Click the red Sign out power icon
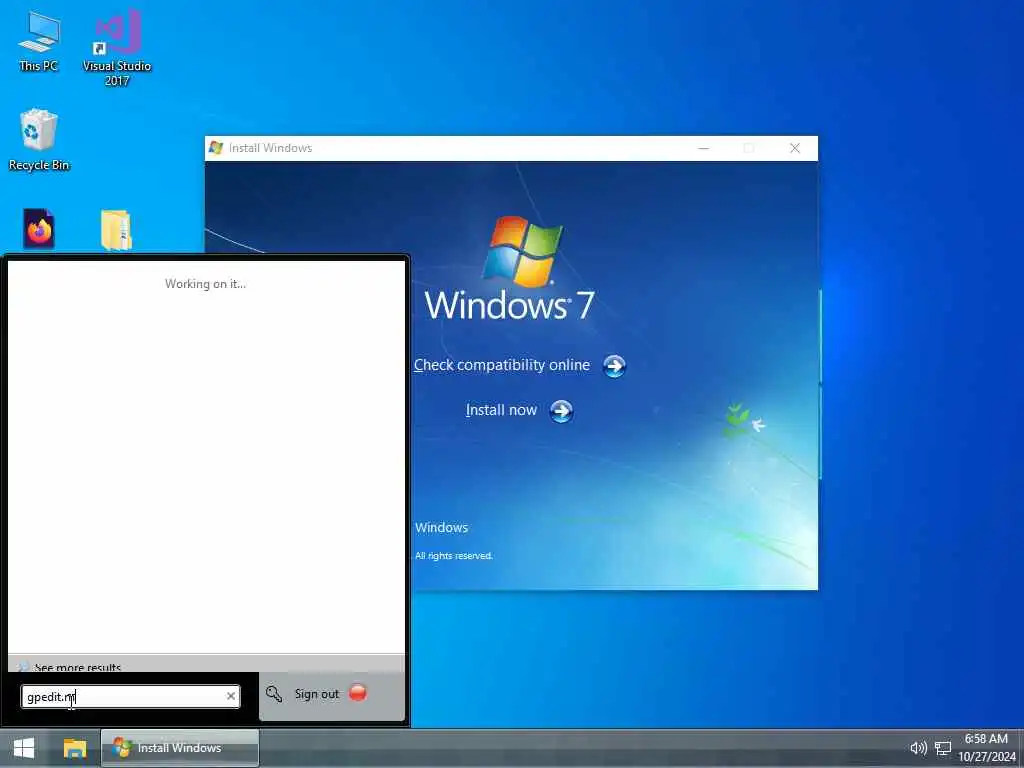The height and width of the screenshot is (768, 1024). pyautogui.click(x=358, y=692)
